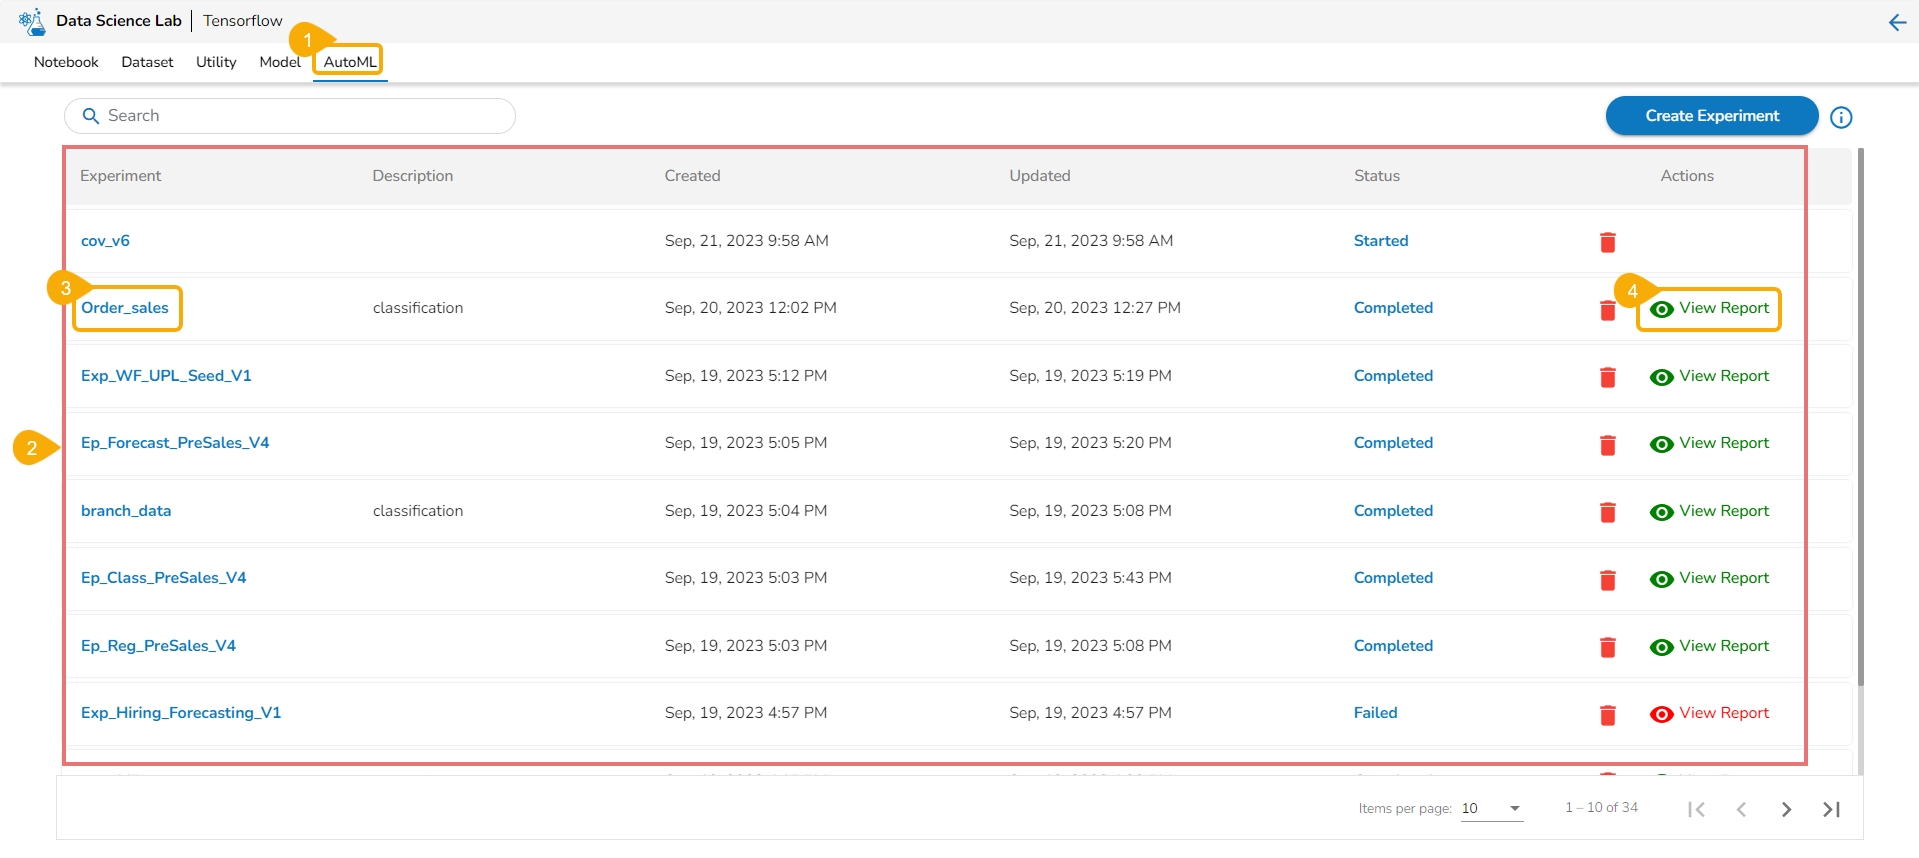Image resolution: width=1919 pixels, height=858 pixels.
Task: Delete the cov_v6 experiment via trash icon
Action: click(x=1607, y=242)
